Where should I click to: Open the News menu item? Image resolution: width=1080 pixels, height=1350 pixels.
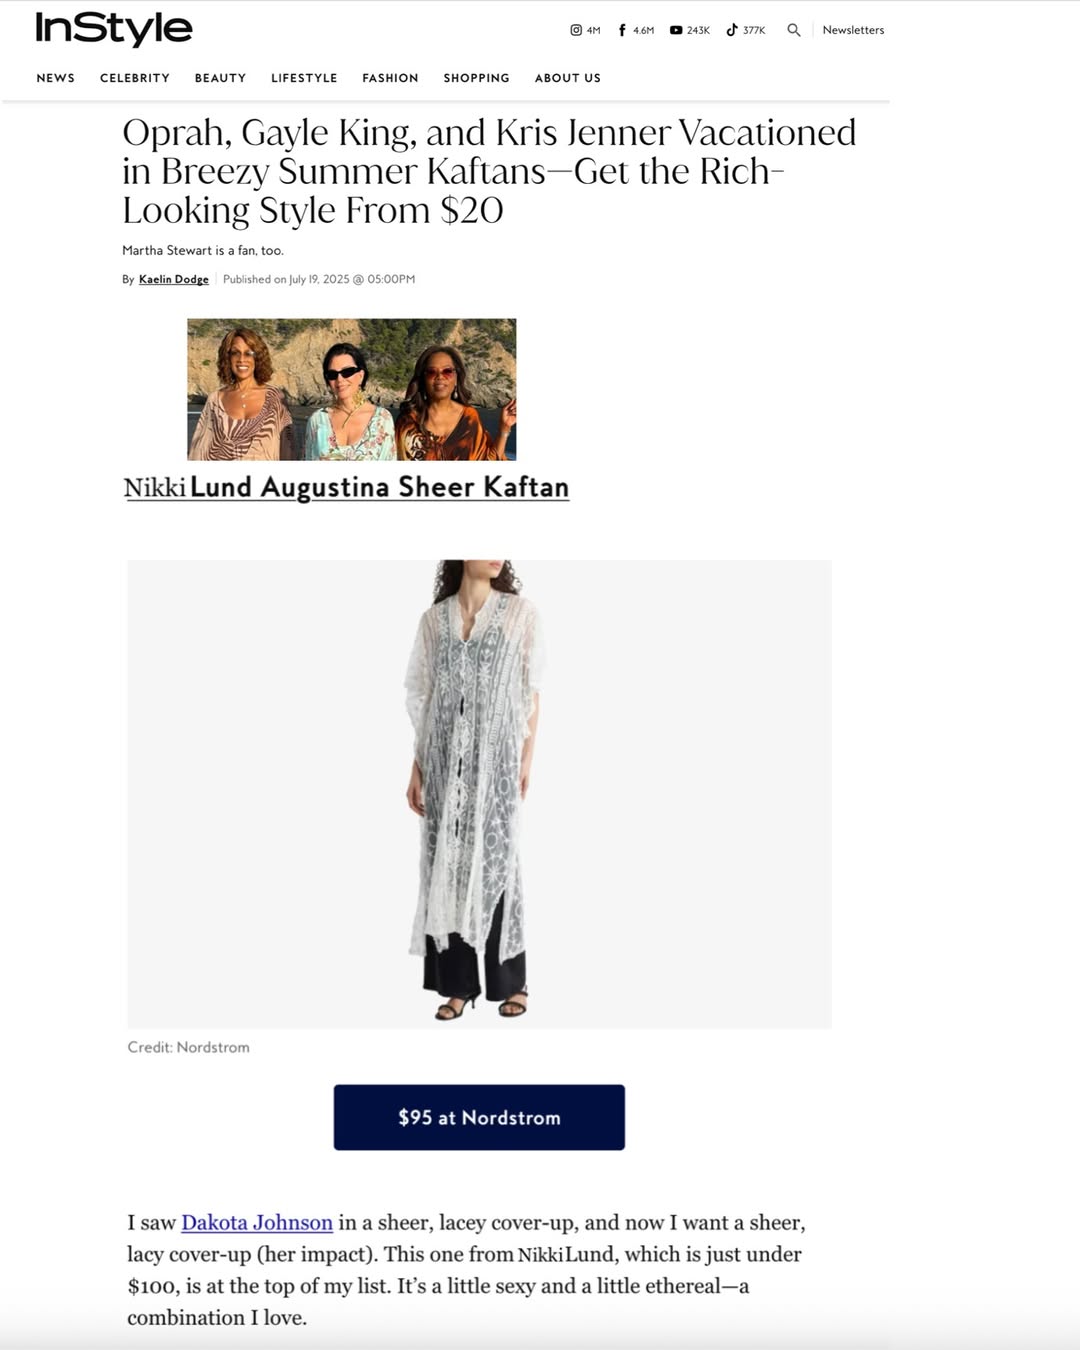coord(56,78)
